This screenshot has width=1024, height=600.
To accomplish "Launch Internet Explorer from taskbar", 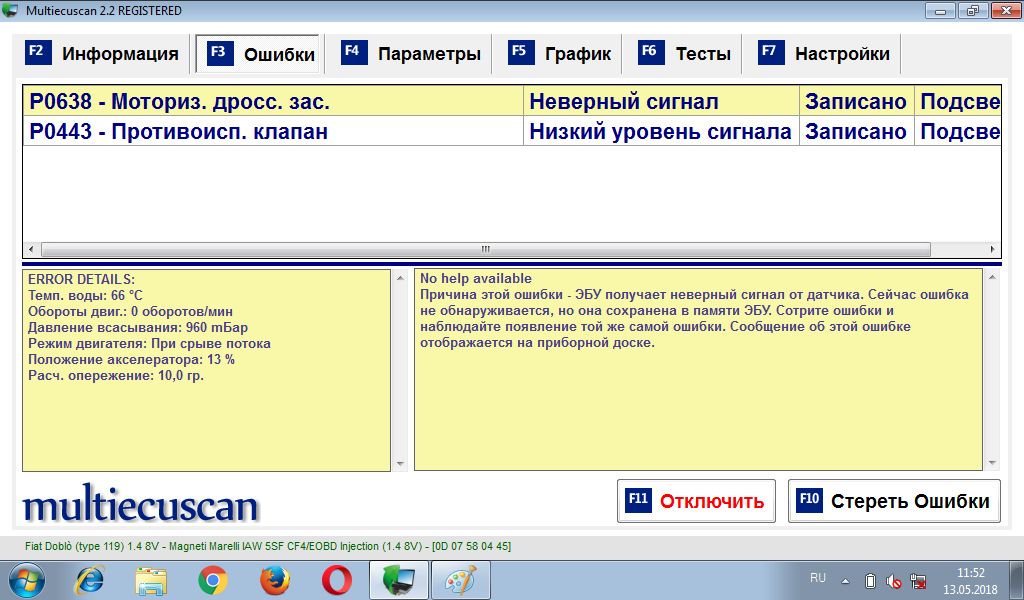I will [x=91, y=579].
